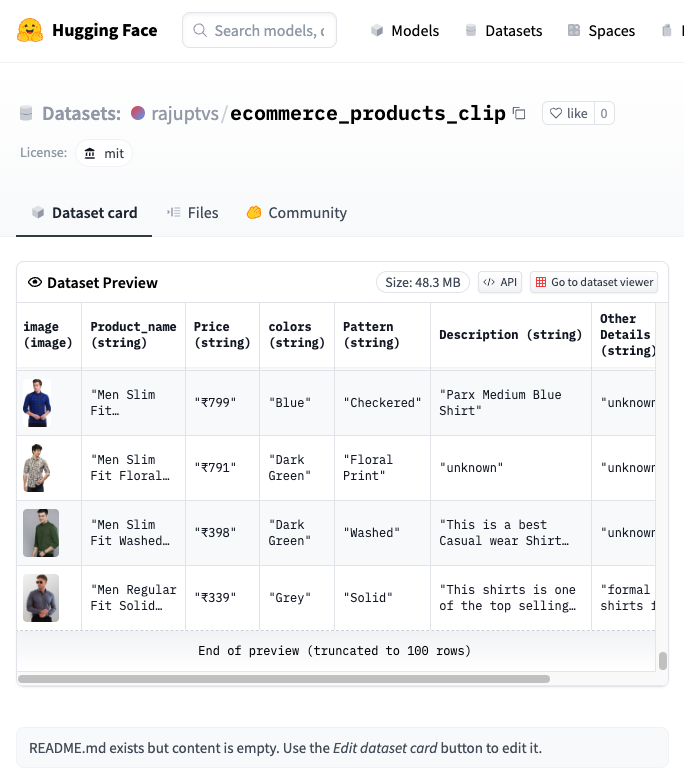Click Go to dataset viewer
684x780 pixels.
[x=595, y=282]
